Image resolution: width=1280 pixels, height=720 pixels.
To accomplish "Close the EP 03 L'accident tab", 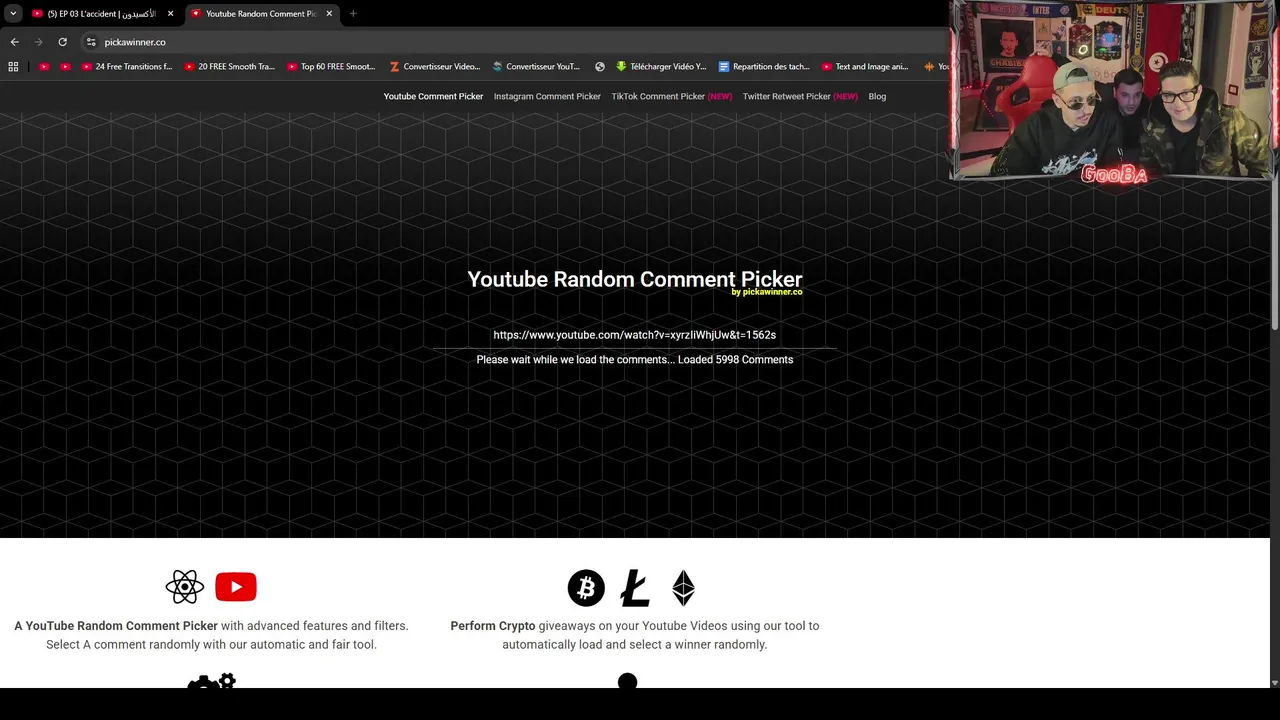I will click(x=170, y=14).
